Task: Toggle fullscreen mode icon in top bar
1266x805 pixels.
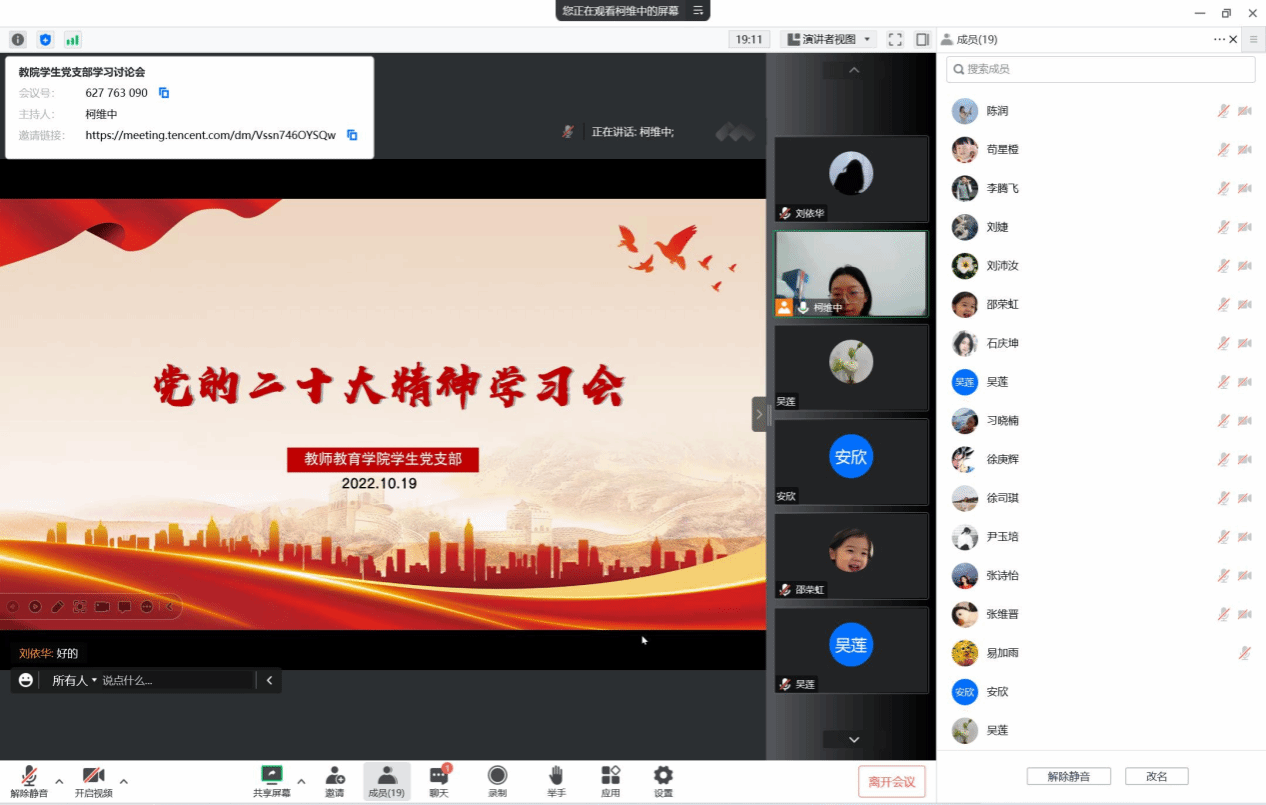Action: tap(895, 40)
